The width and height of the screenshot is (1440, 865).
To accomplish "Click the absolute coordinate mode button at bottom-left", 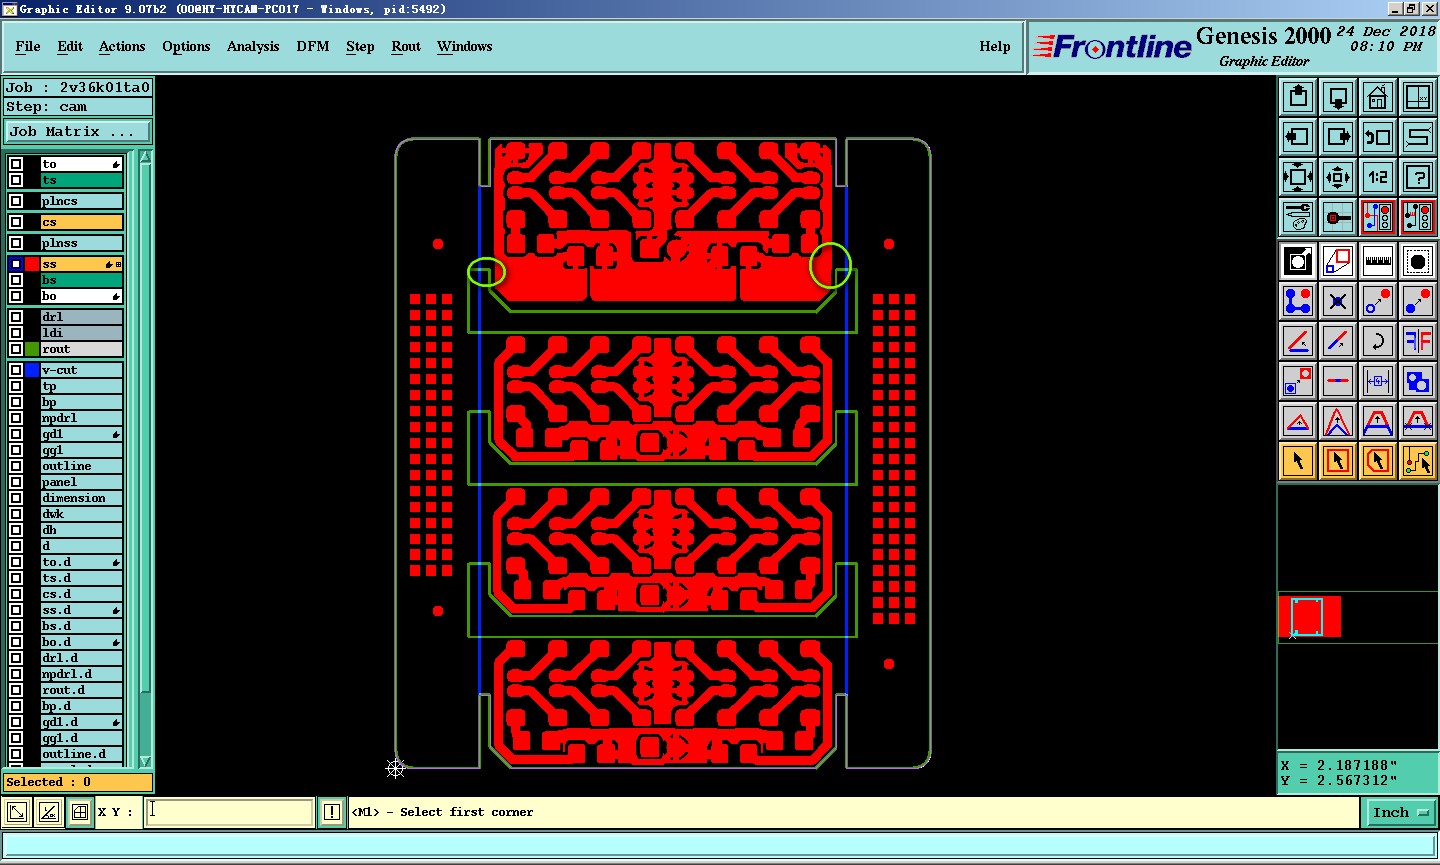I will [x=17, y=812].
